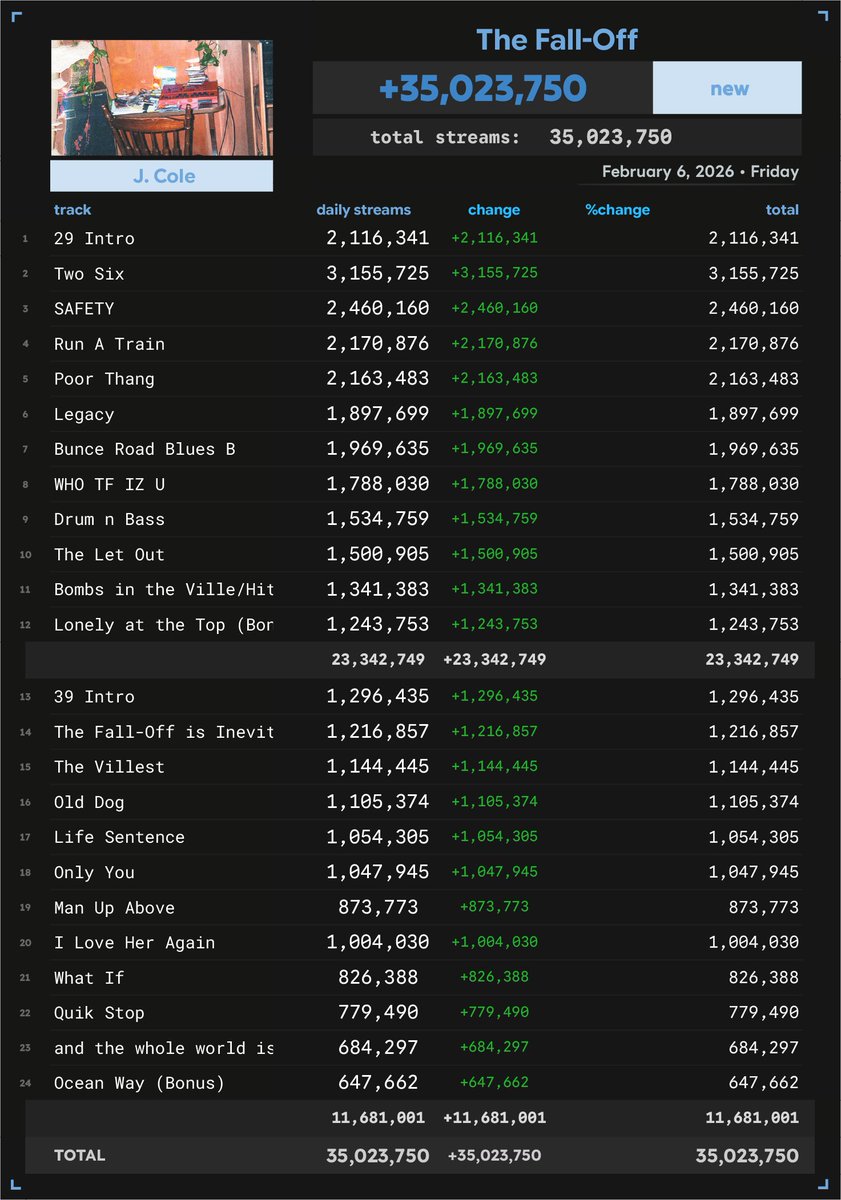
Task: Select the Legacy track name
Action: click(x=84, y=414)
